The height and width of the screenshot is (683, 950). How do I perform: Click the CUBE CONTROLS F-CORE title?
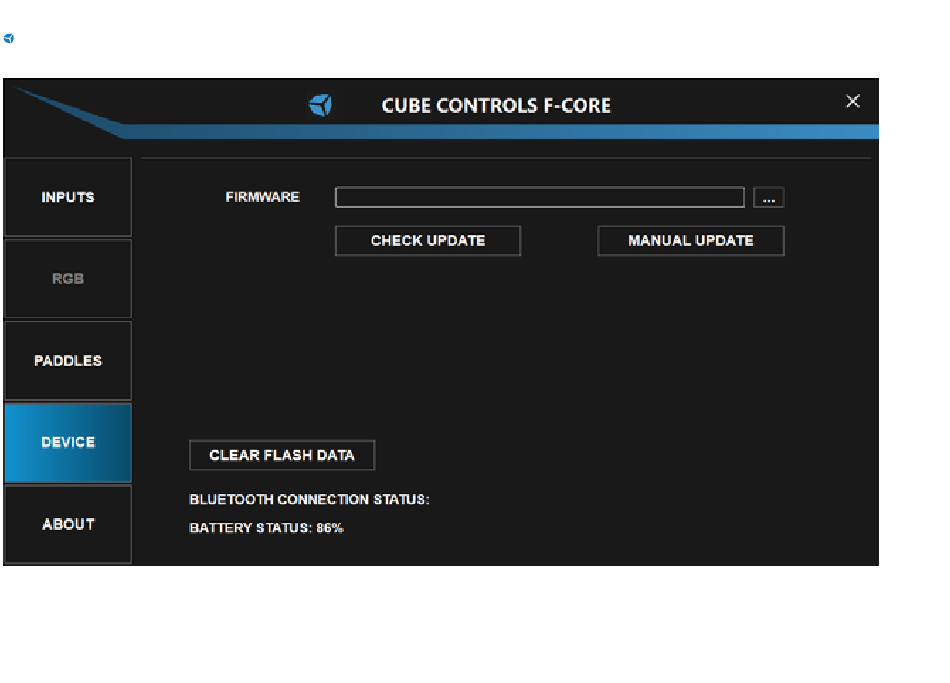point(496,105)
